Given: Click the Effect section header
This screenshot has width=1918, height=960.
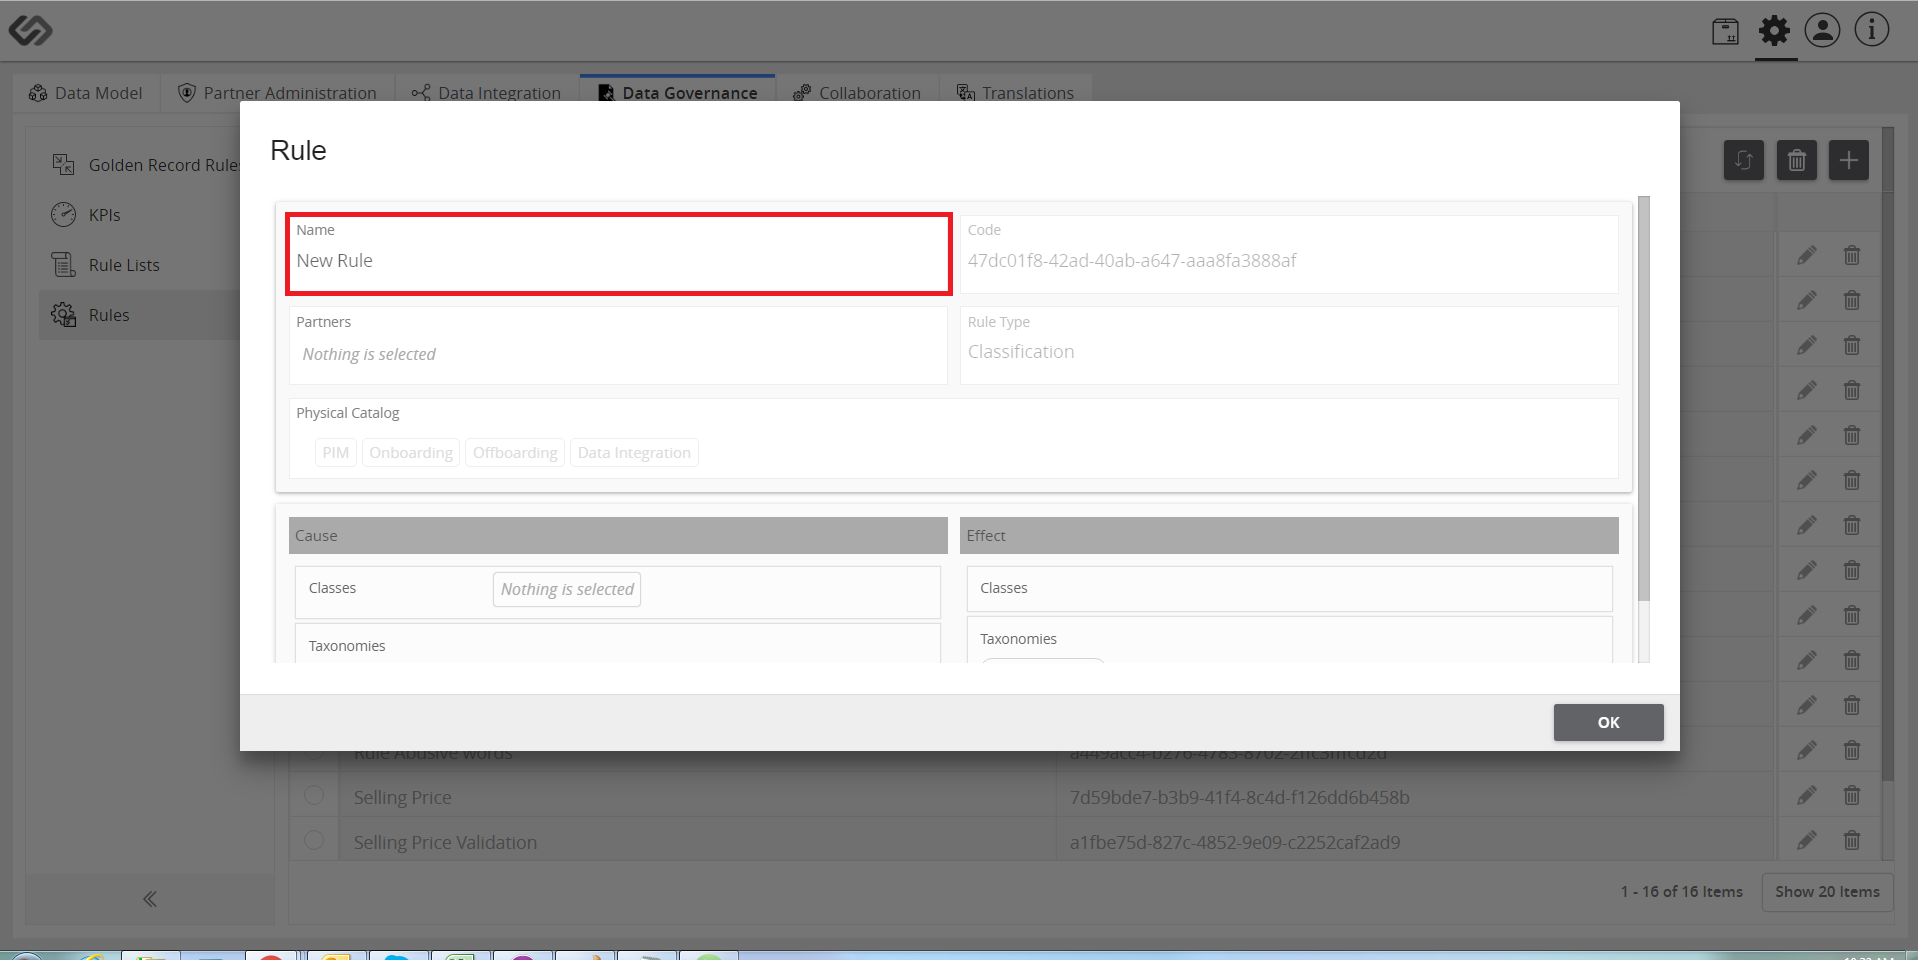Looking at the screenshot, I should point(1289,536).
